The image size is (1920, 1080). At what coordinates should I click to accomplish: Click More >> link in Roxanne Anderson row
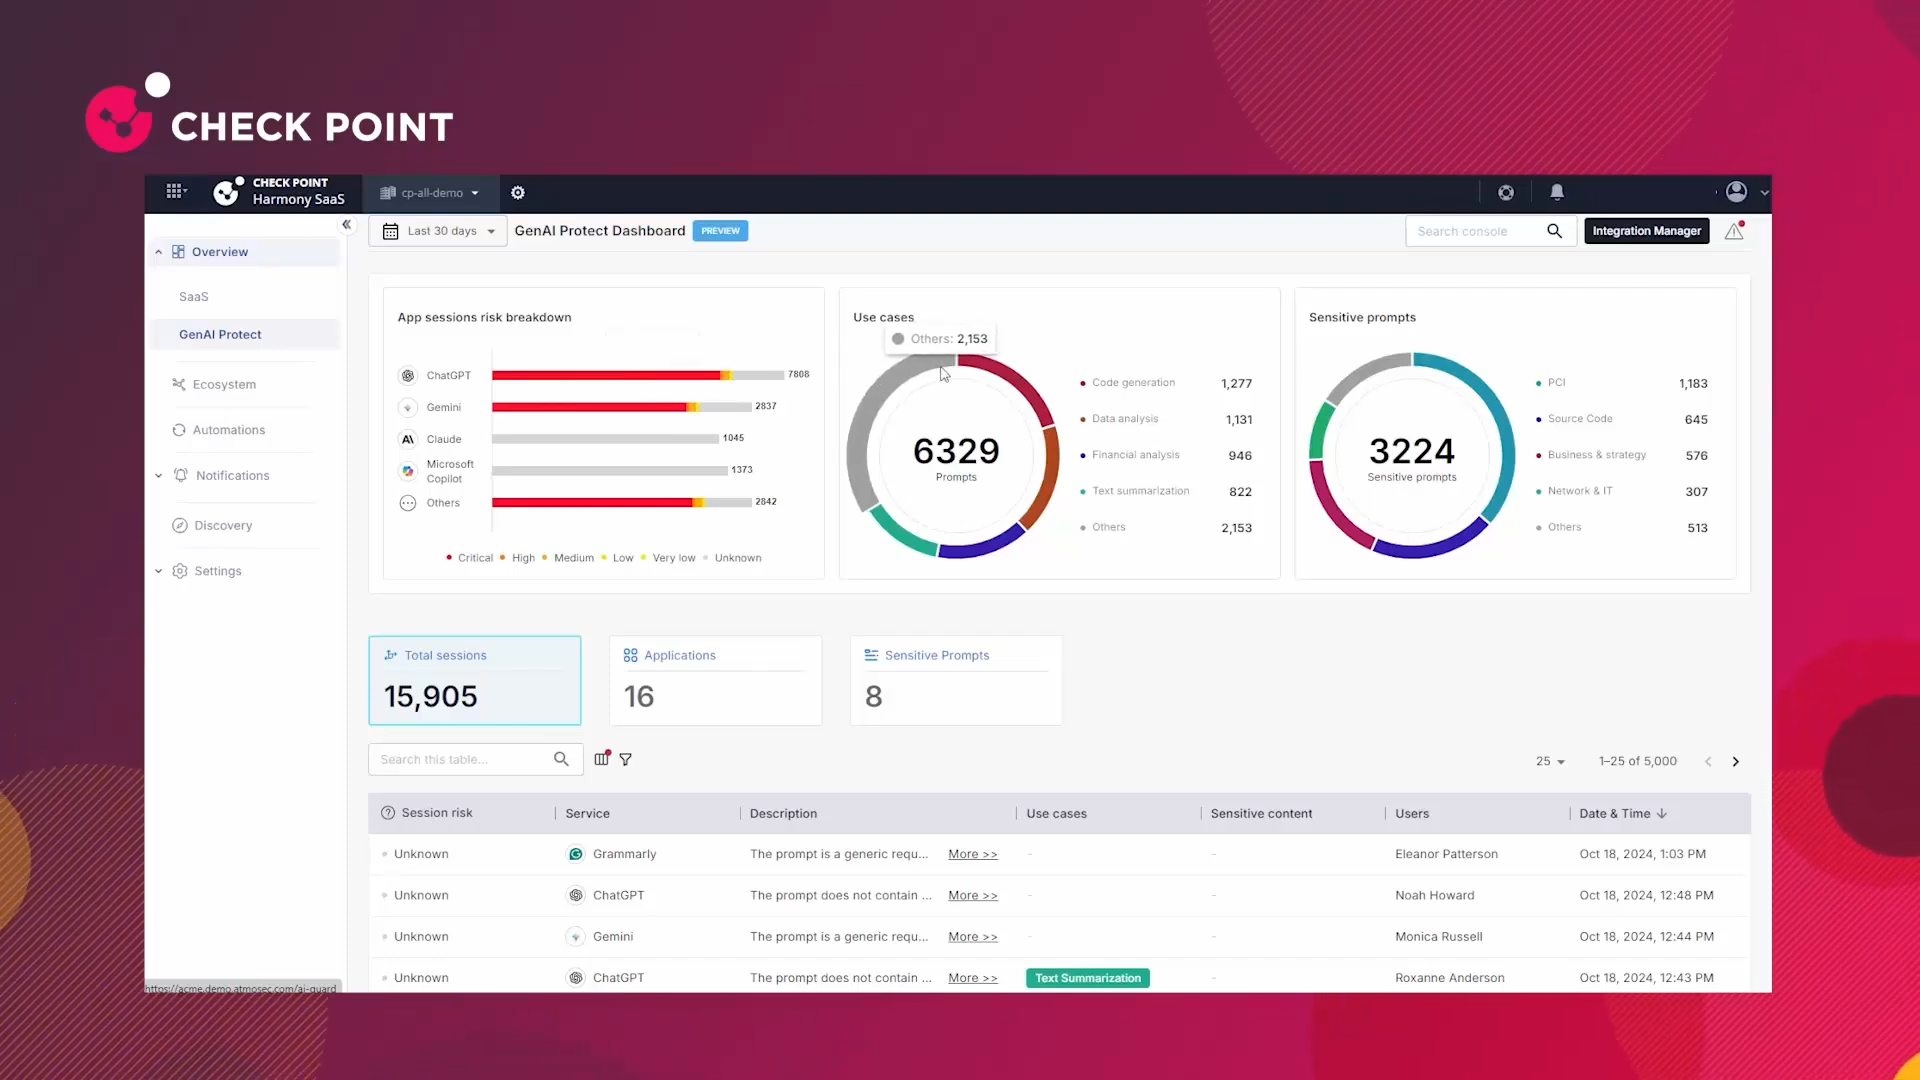(x=973, y=978)
